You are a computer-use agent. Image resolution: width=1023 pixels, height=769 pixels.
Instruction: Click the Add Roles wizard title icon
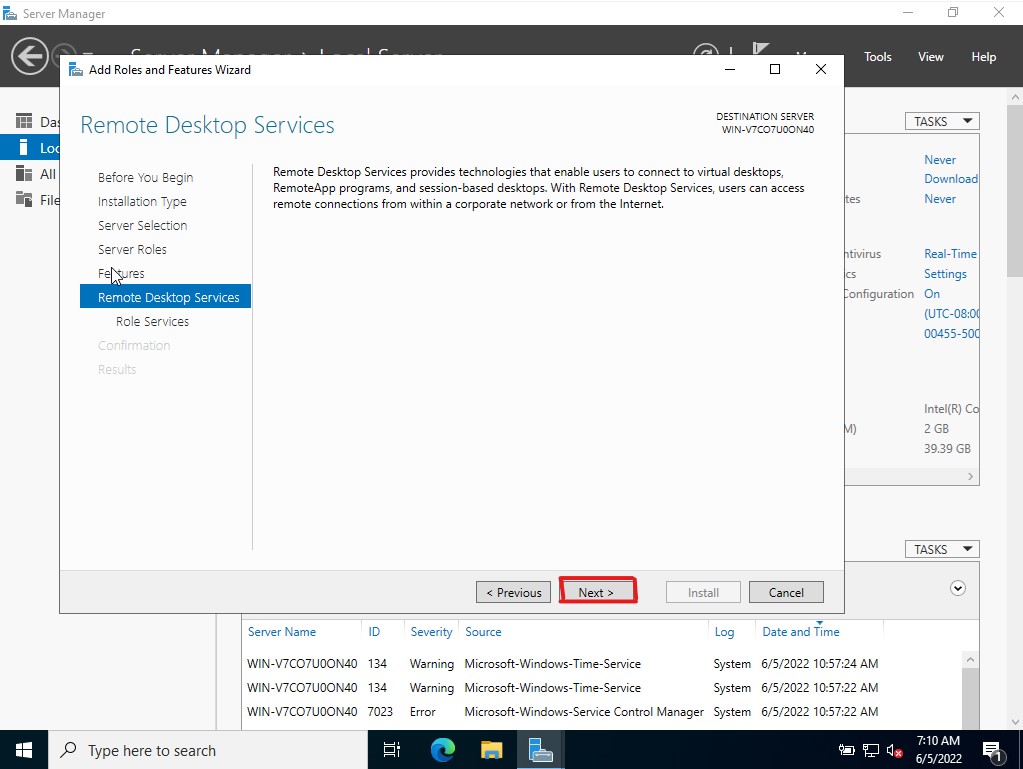(76, 70)
